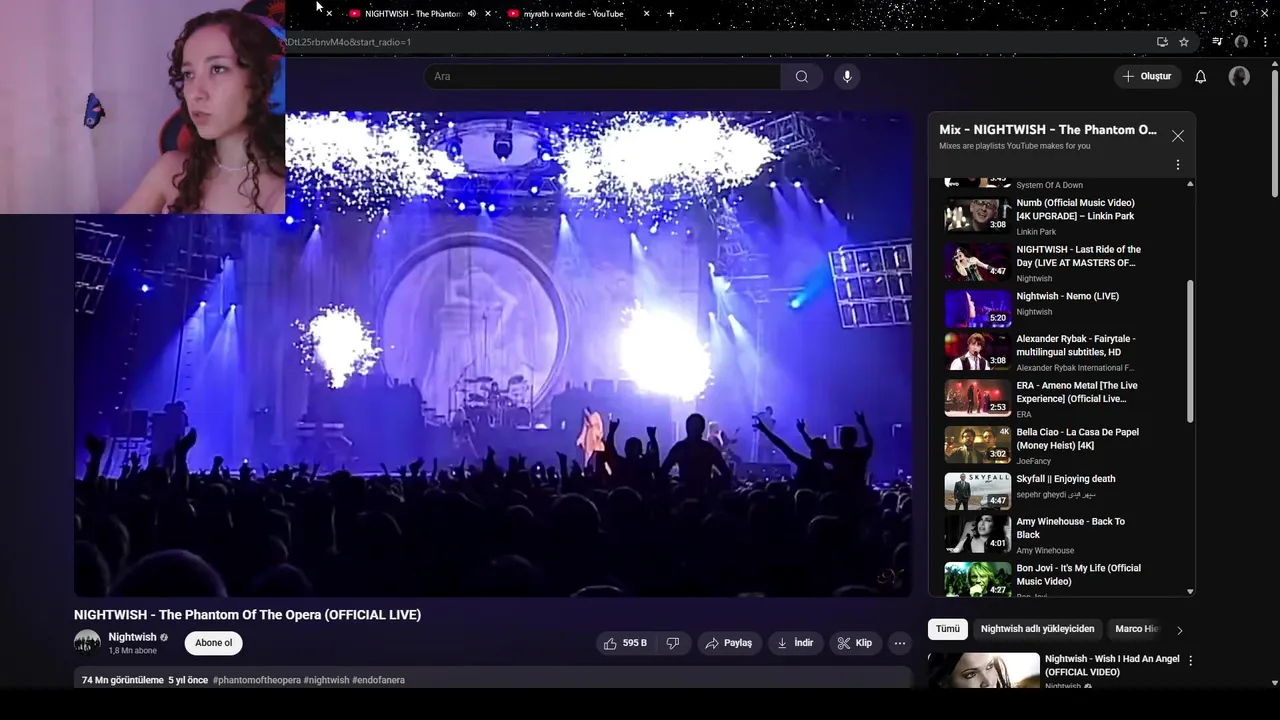Screen dimensions: 1280x720
Task: Create a clip with Klip button
Action: pyautogui.click(x=855, y=643)
